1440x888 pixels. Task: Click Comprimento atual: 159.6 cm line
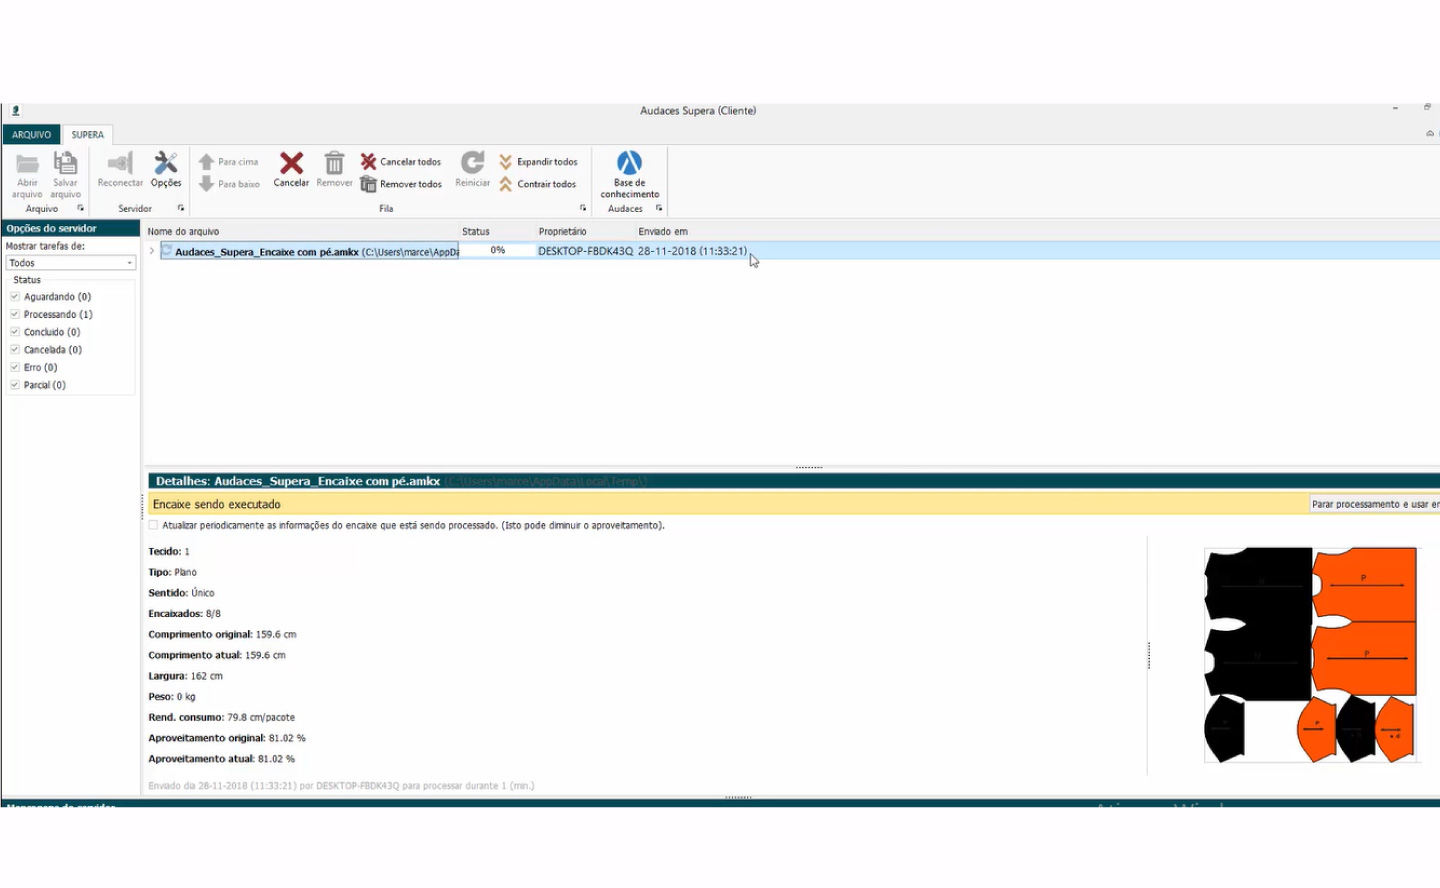pyautogui.click(x=217, y=655)
